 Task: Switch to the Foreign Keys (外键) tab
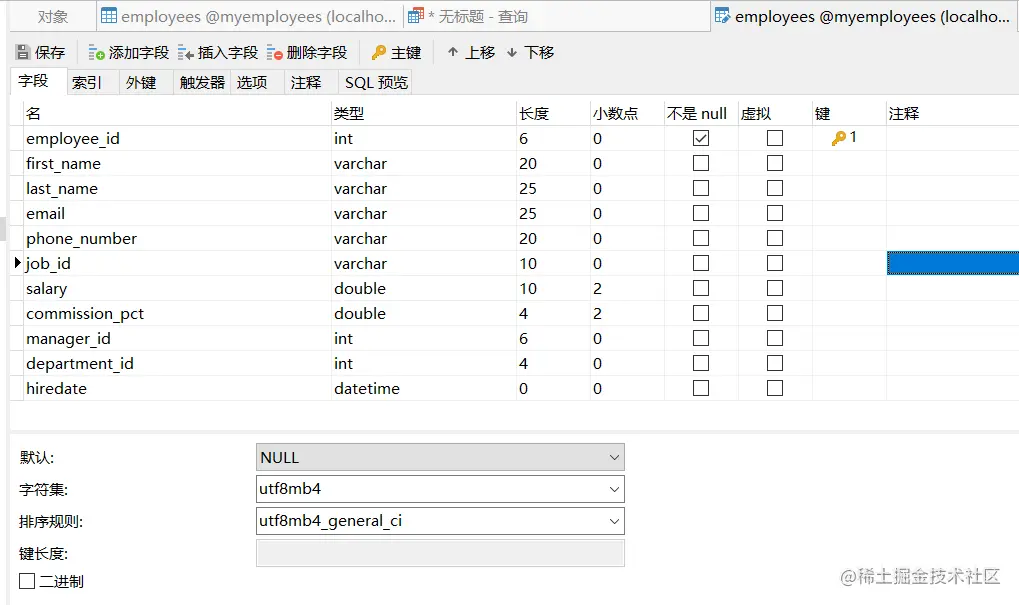coord(146,83)
